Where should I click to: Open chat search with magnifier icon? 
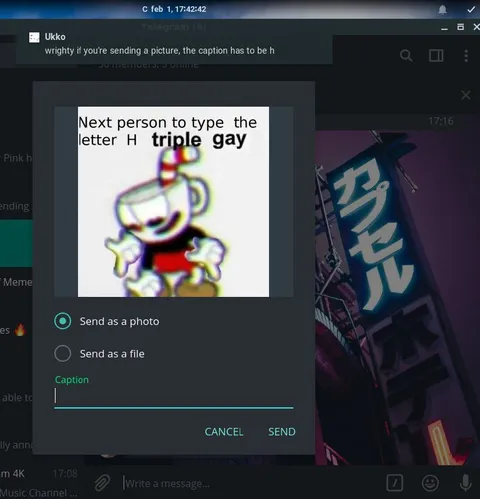[406, 56]
